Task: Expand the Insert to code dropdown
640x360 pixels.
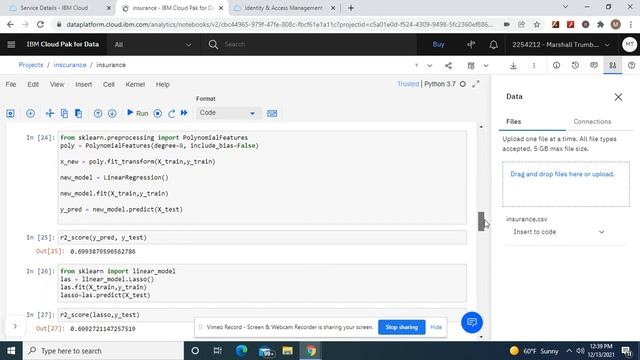Action: (559, 232)
